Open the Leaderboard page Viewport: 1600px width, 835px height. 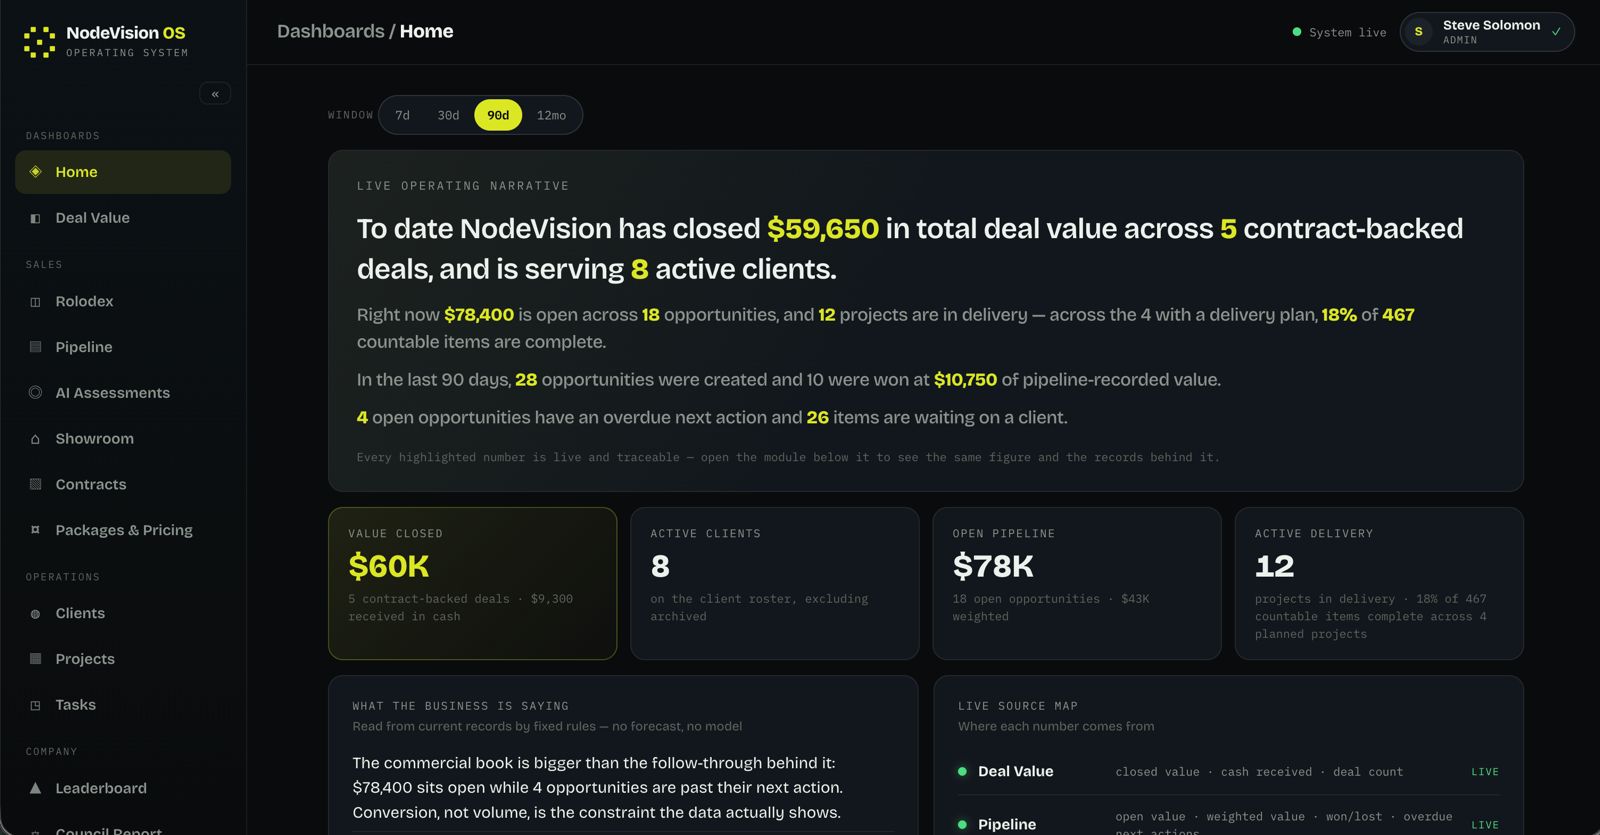pos(123,788)
